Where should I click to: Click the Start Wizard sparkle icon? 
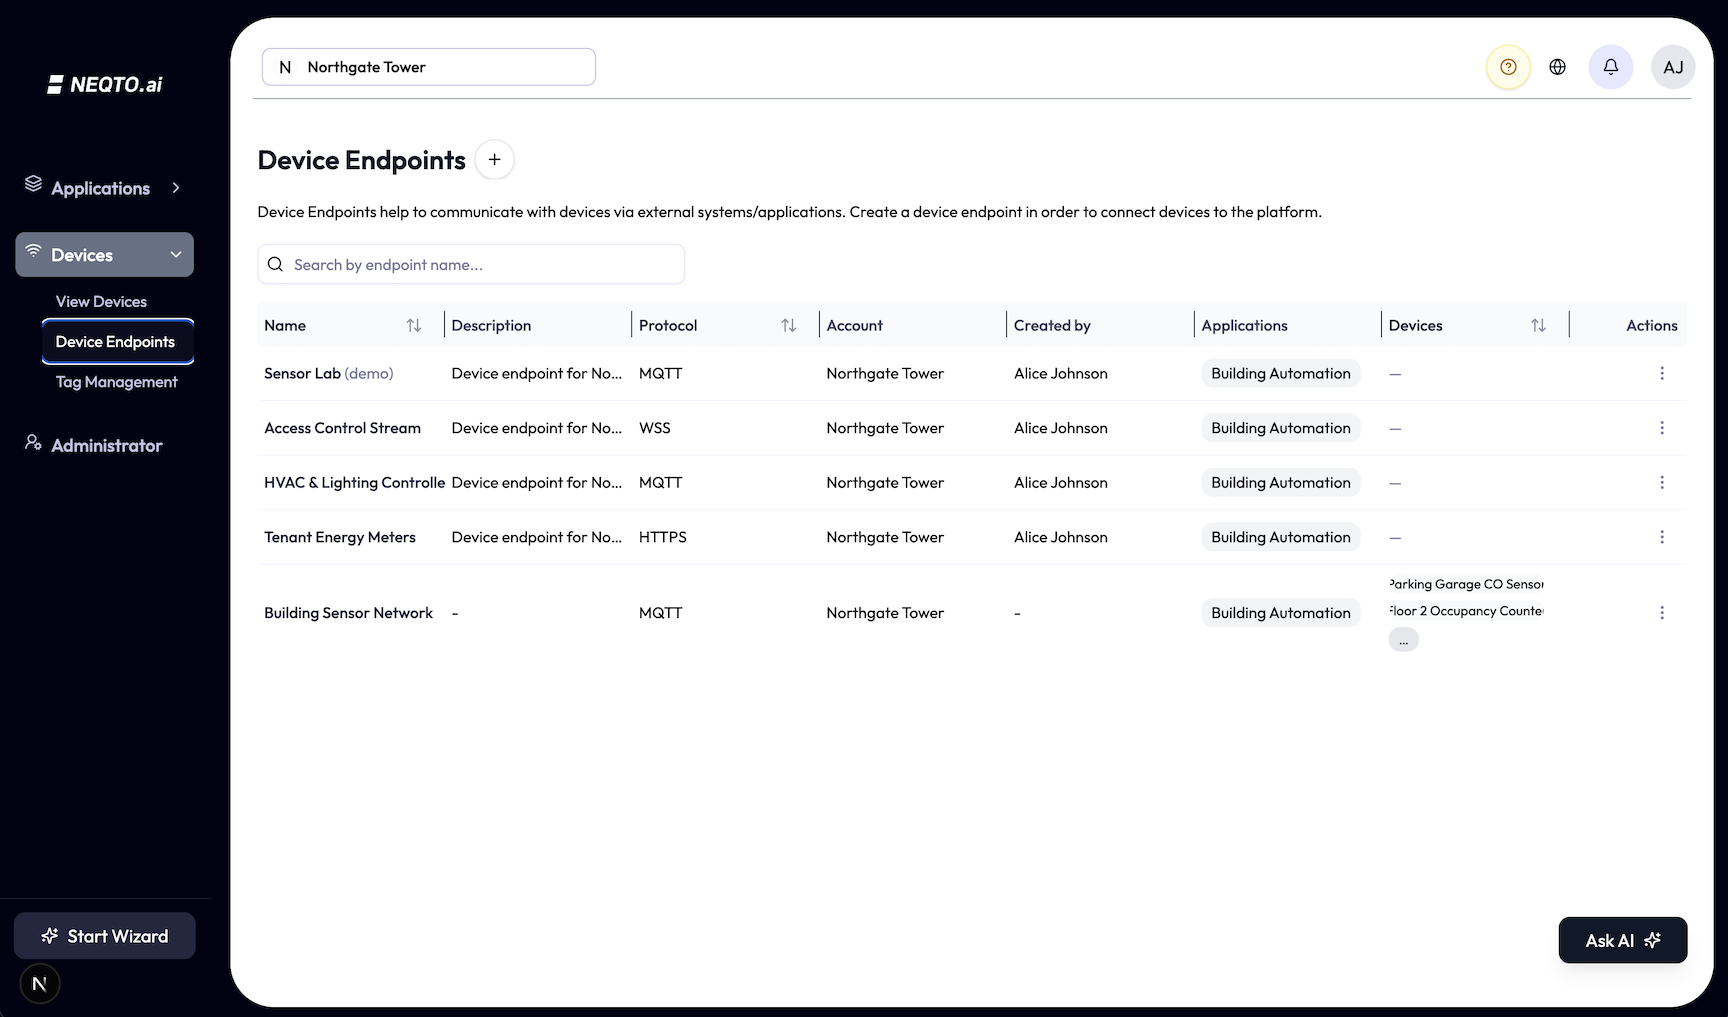49,936
